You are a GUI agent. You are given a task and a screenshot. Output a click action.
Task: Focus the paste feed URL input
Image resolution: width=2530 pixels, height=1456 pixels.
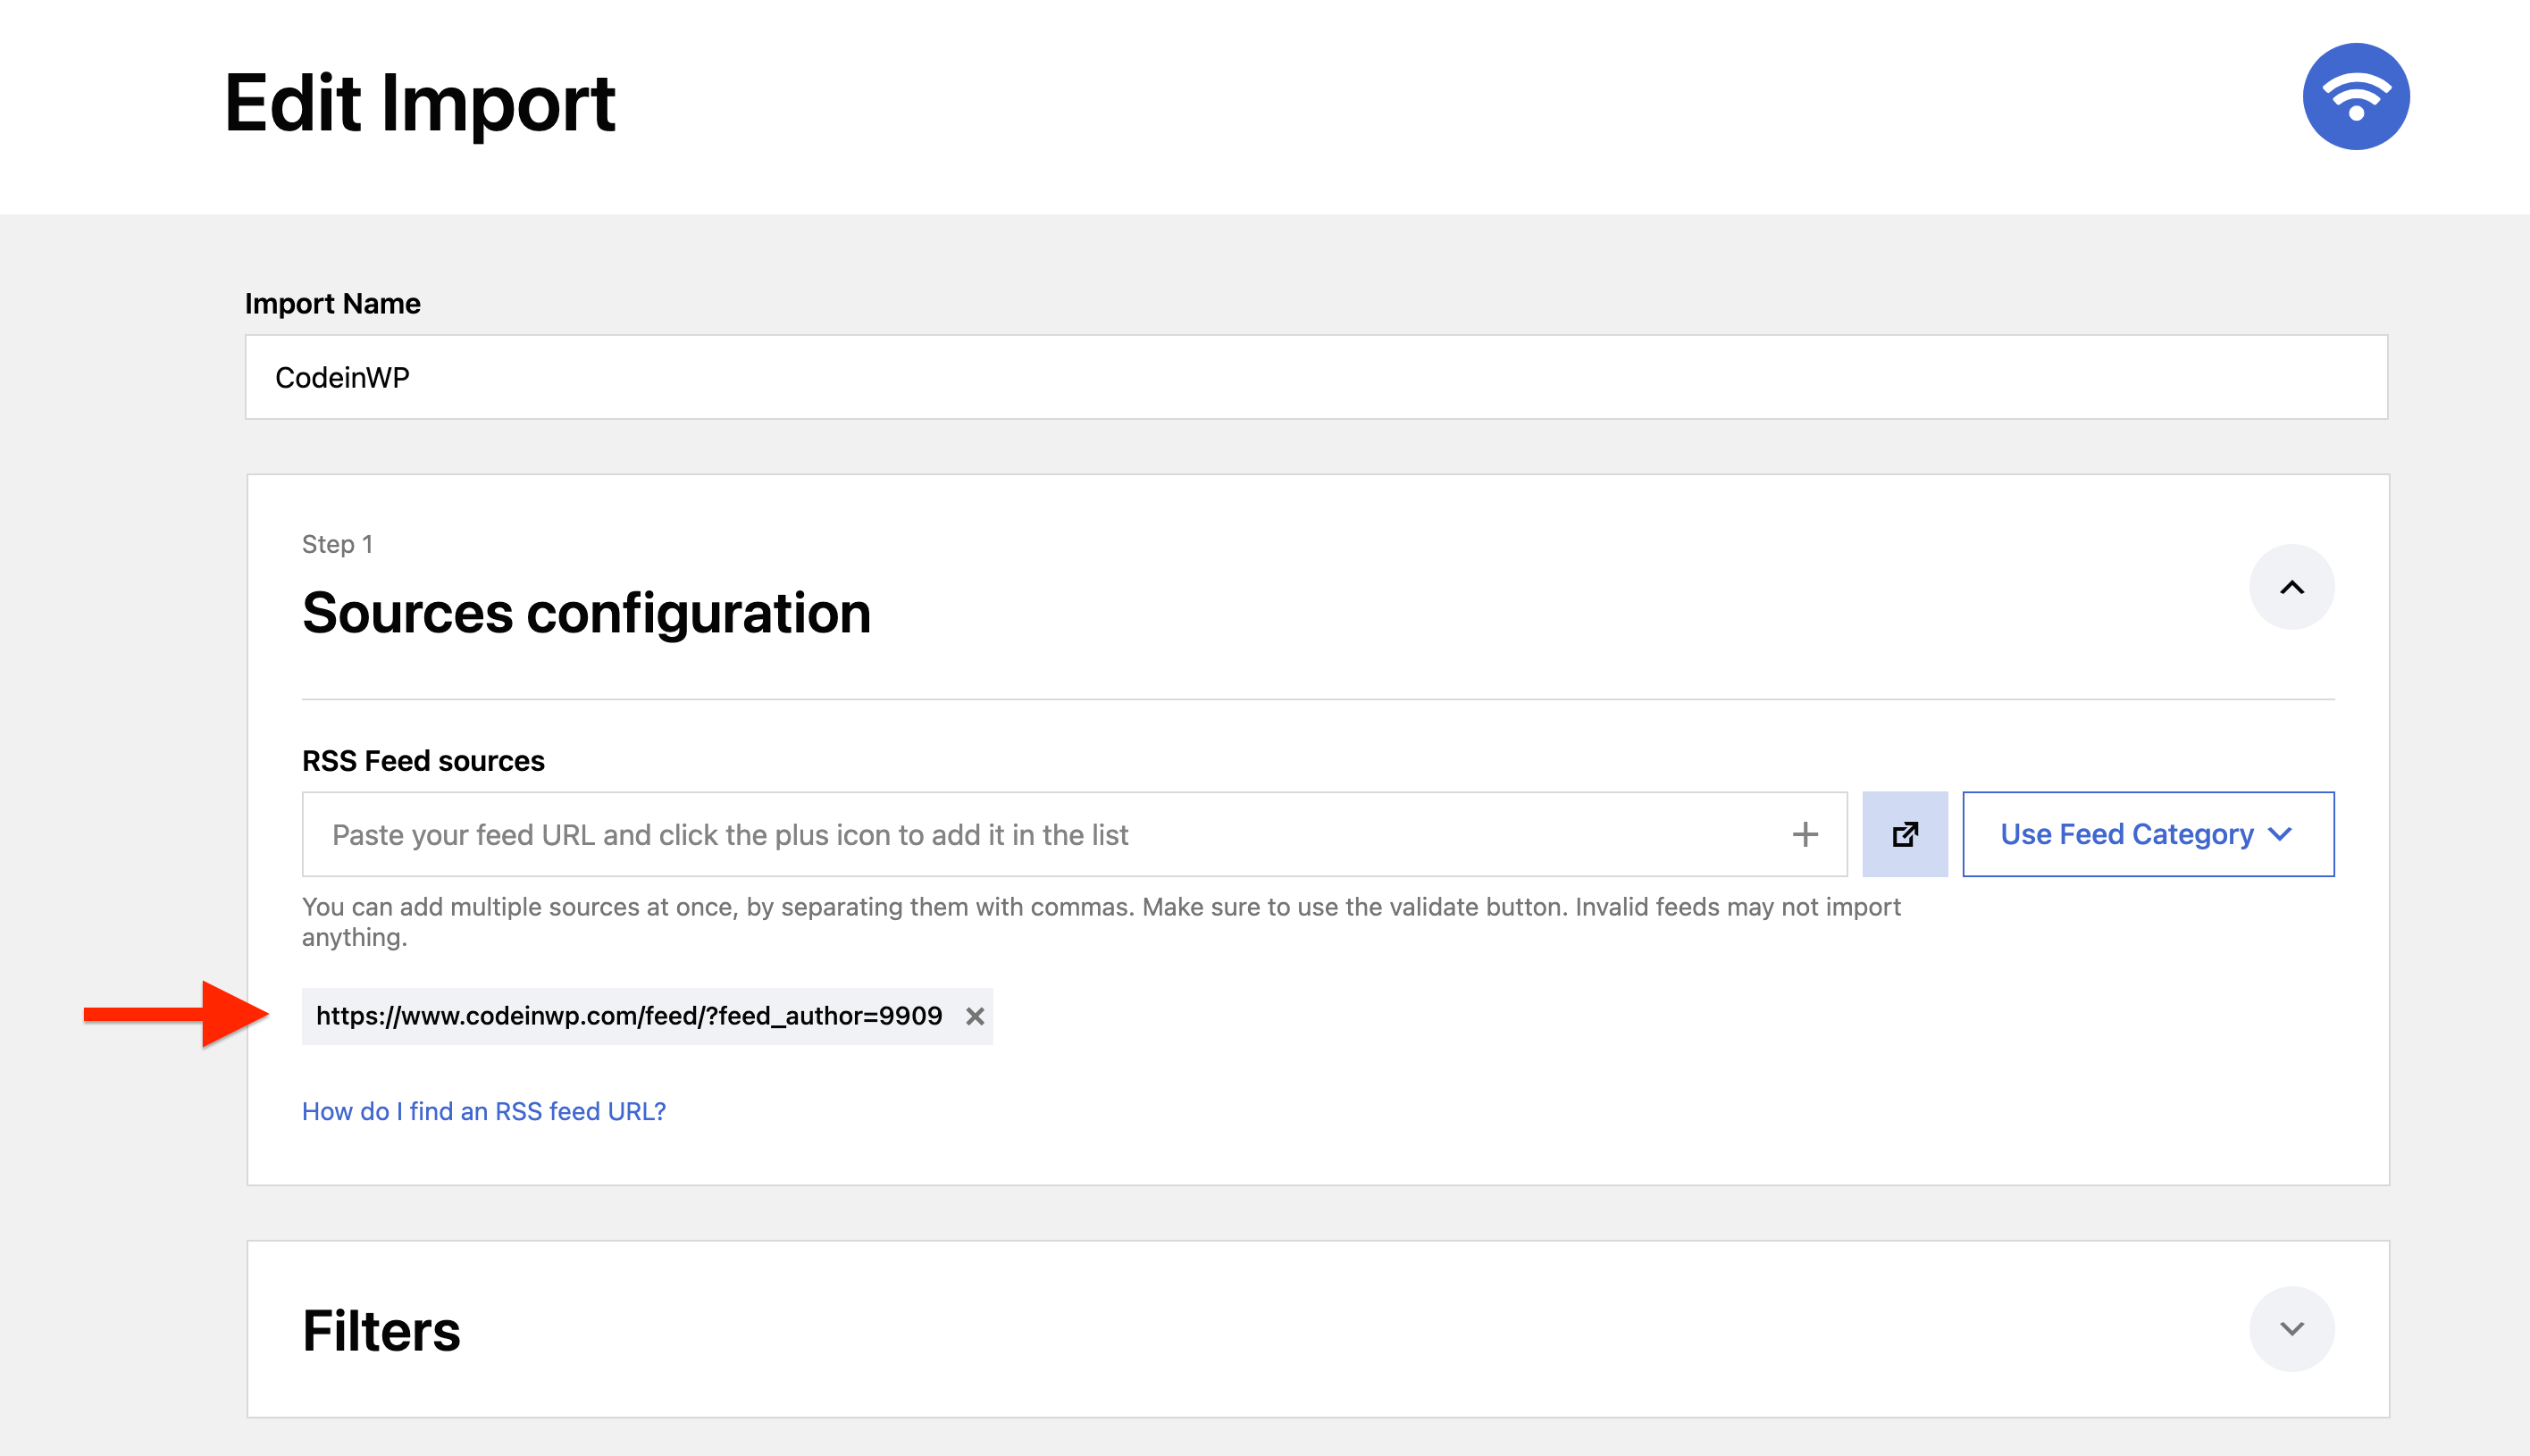tap(1040, 834)
